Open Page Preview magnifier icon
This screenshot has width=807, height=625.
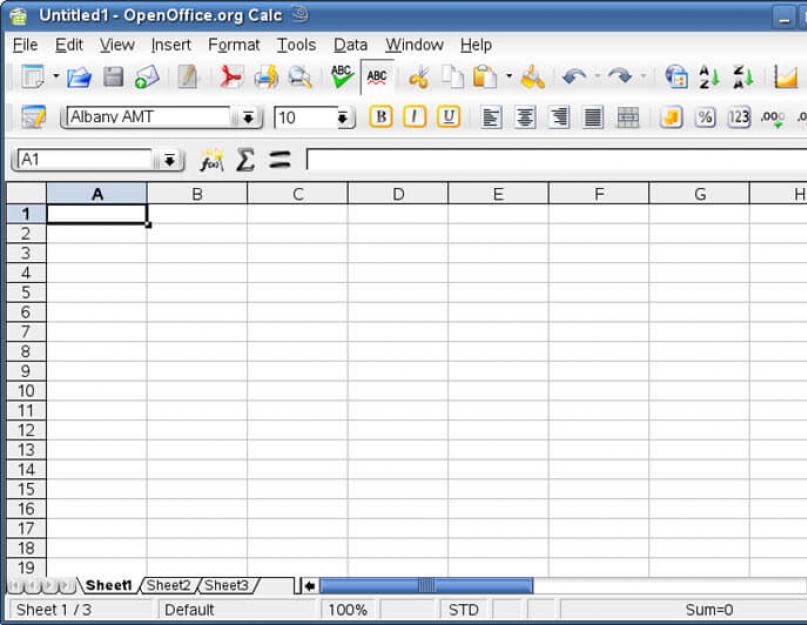[300, 77]
